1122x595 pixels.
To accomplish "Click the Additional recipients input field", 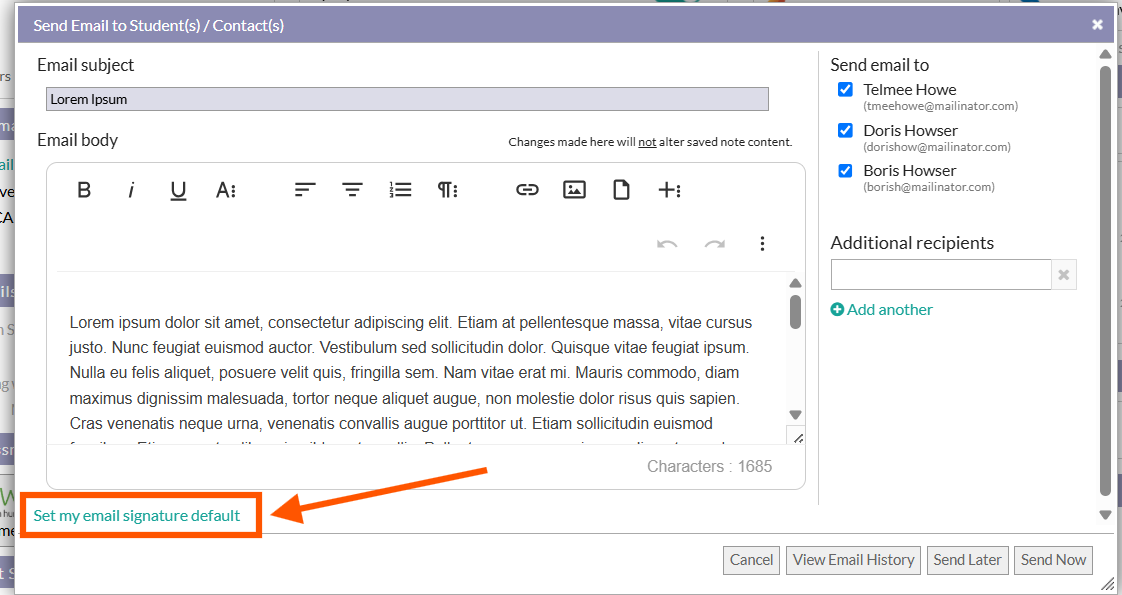I will pos(940,275).
